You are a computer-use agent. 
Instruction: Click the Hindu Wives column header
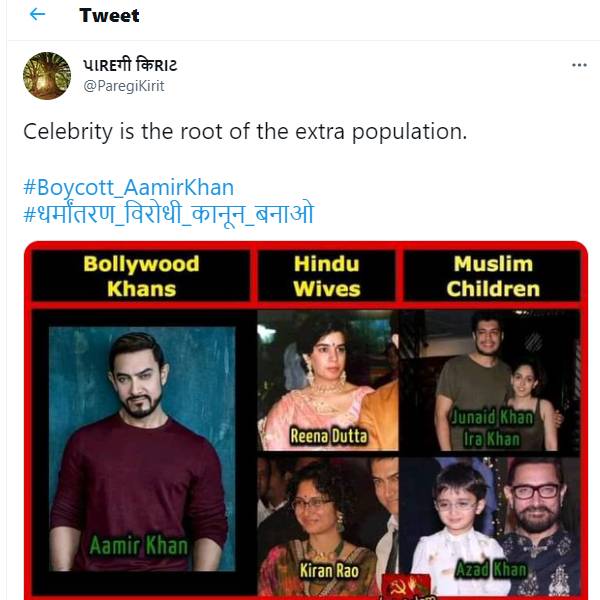tap(327, 276)
